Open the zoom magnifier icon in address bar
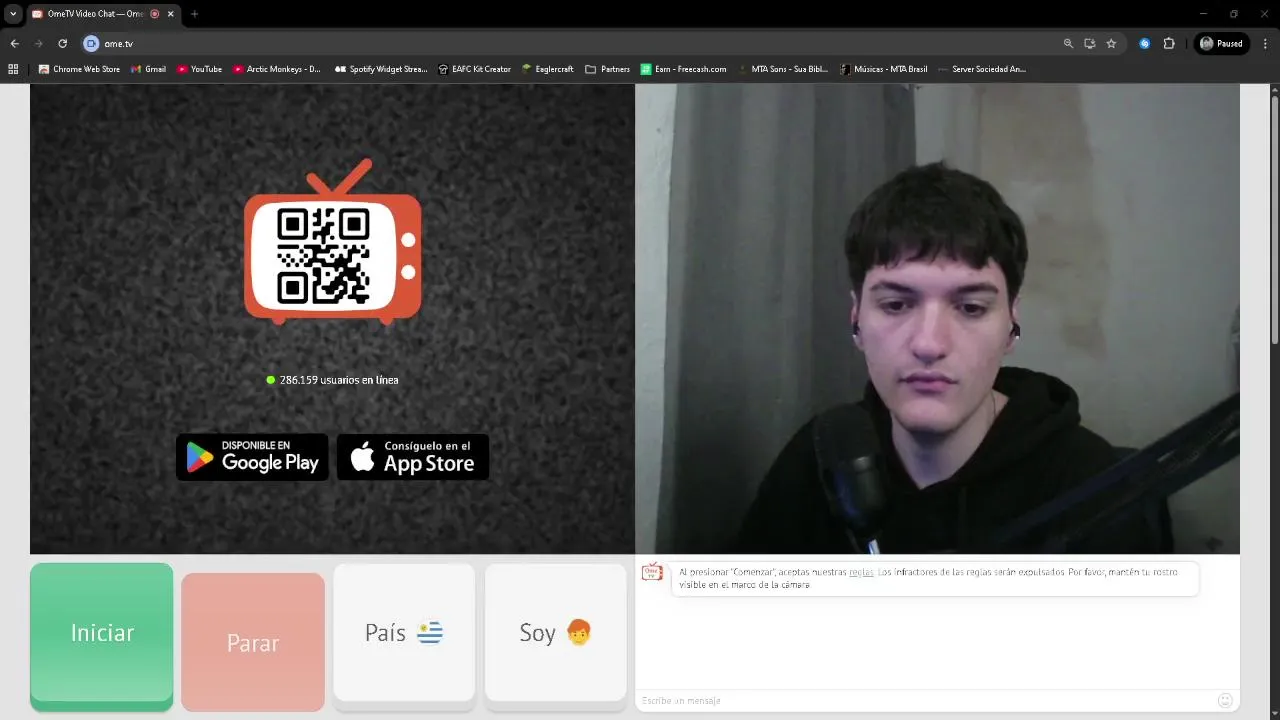This screenshot has height=720, width=1280. (1068, 43)
